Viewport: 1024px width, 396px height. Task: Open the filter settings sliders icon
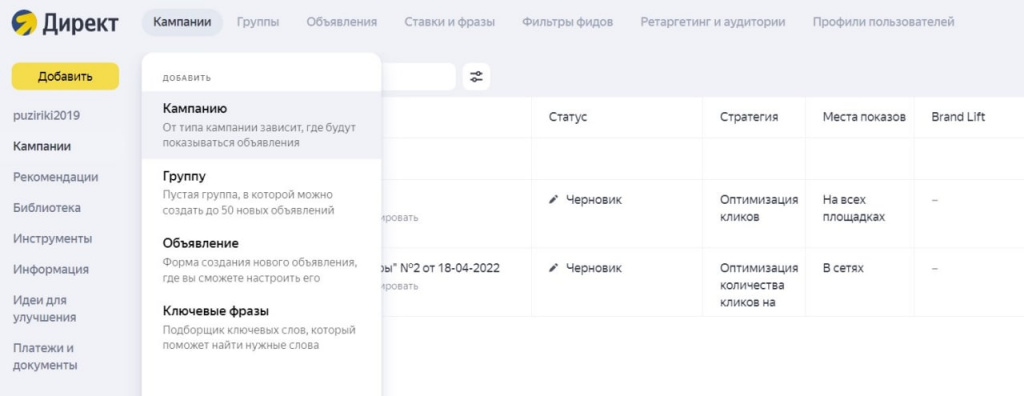click(477, 76)
